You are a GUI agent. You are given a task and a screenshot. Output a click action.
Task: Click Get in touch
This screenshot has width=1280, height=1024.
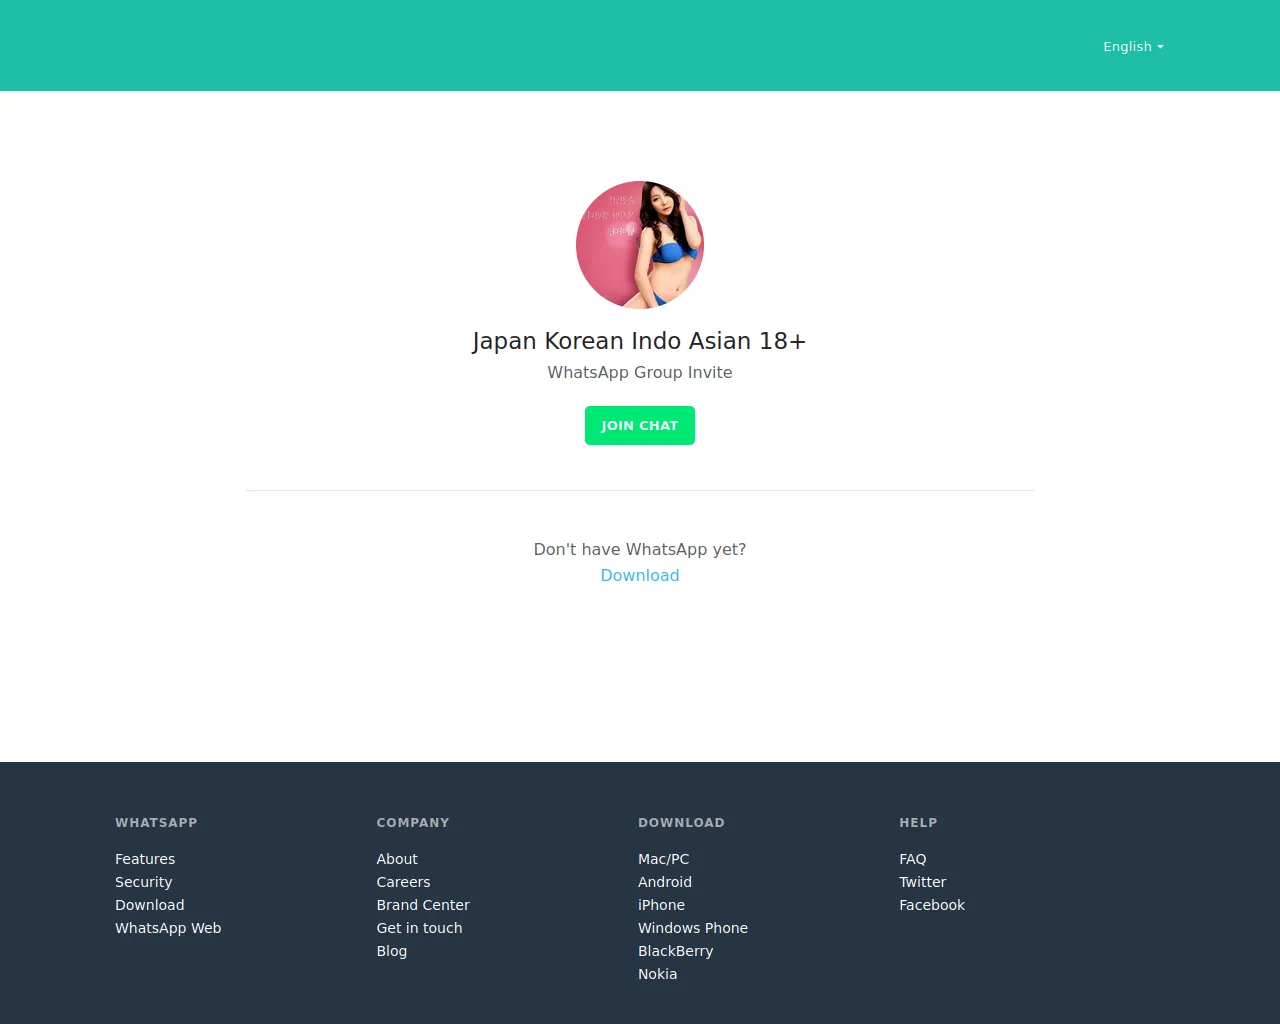coord(419,928)
